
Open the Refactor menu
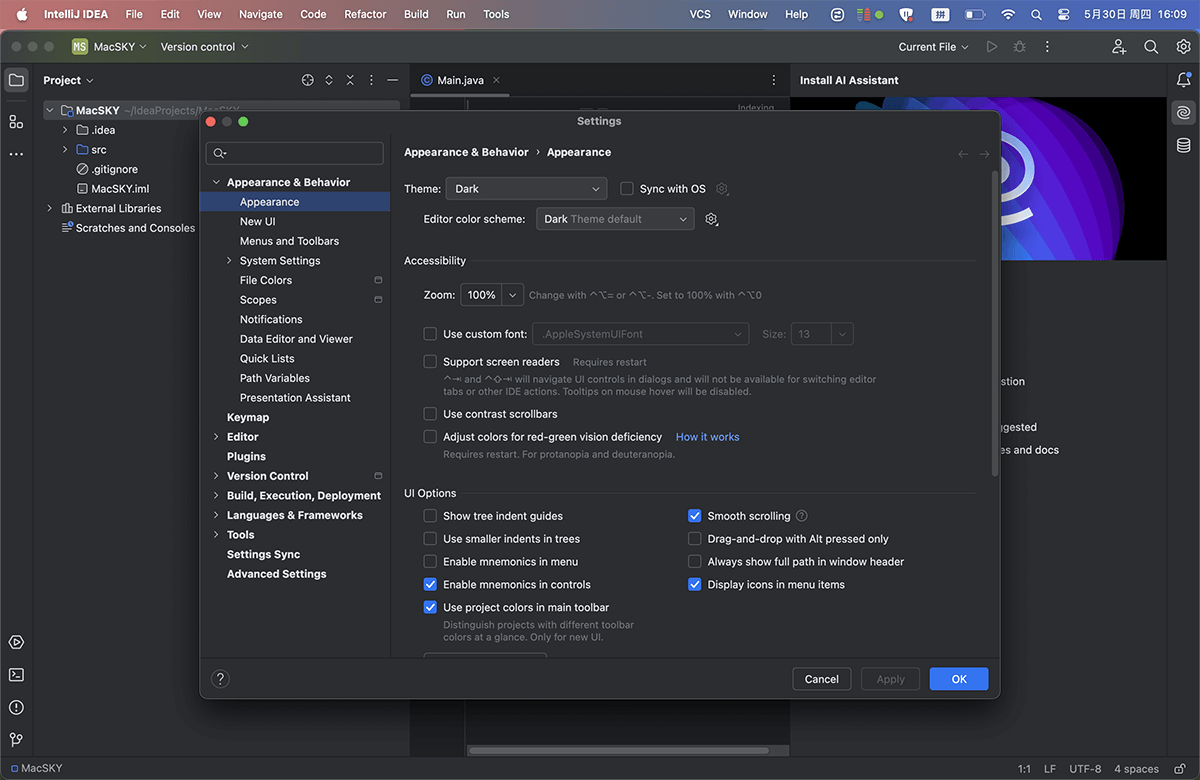click(x=365, y=14)
